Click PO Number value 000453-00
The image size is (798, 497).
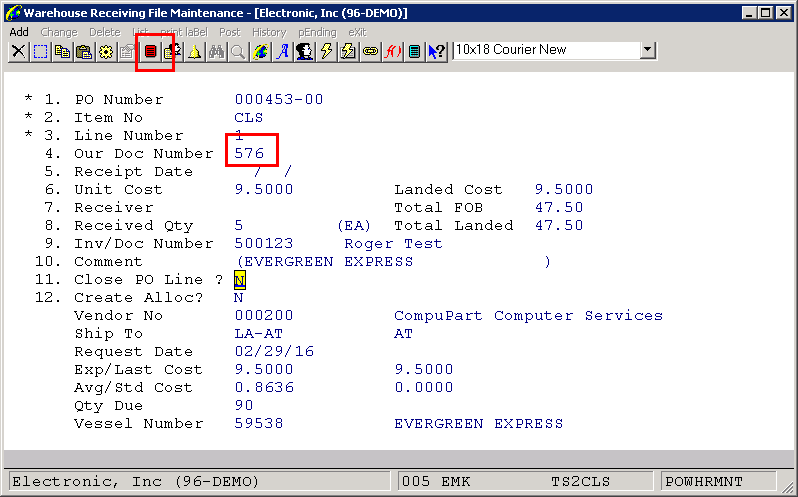279,99
